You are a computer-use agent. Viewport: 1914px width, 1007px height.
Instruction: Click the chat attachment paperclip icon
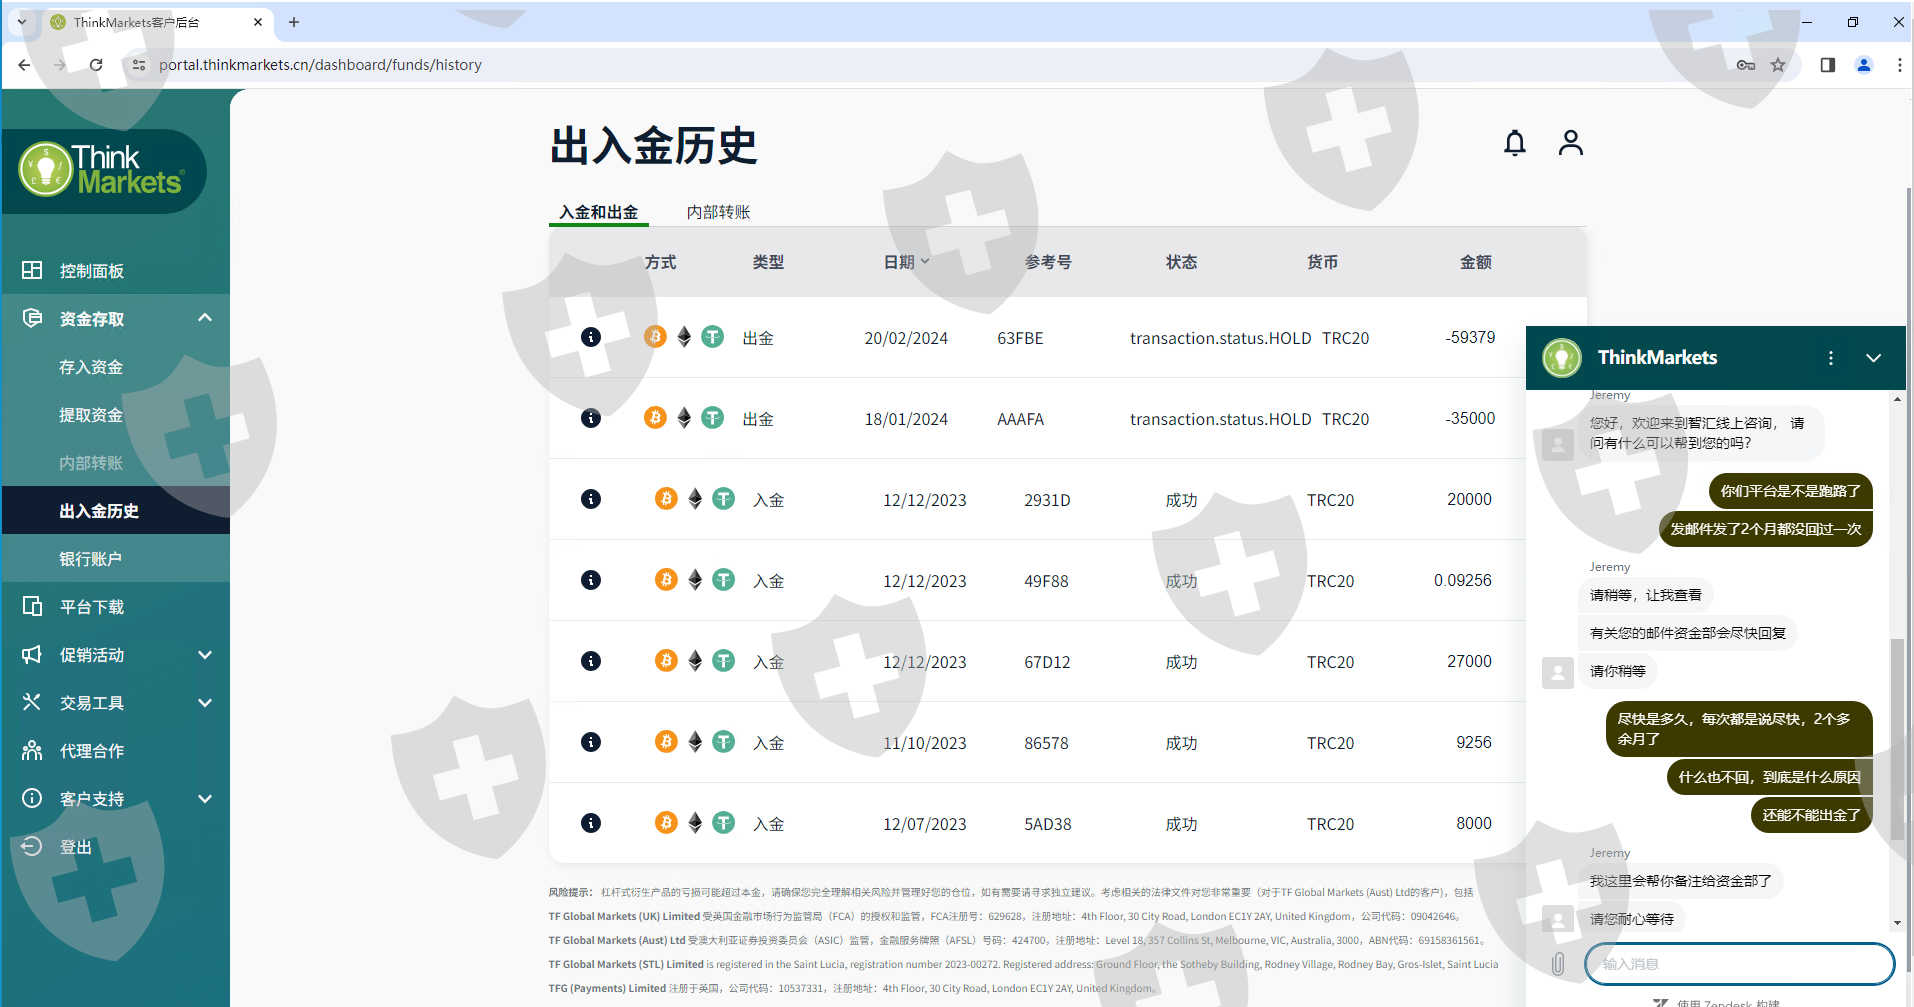tap(1557, 964)
